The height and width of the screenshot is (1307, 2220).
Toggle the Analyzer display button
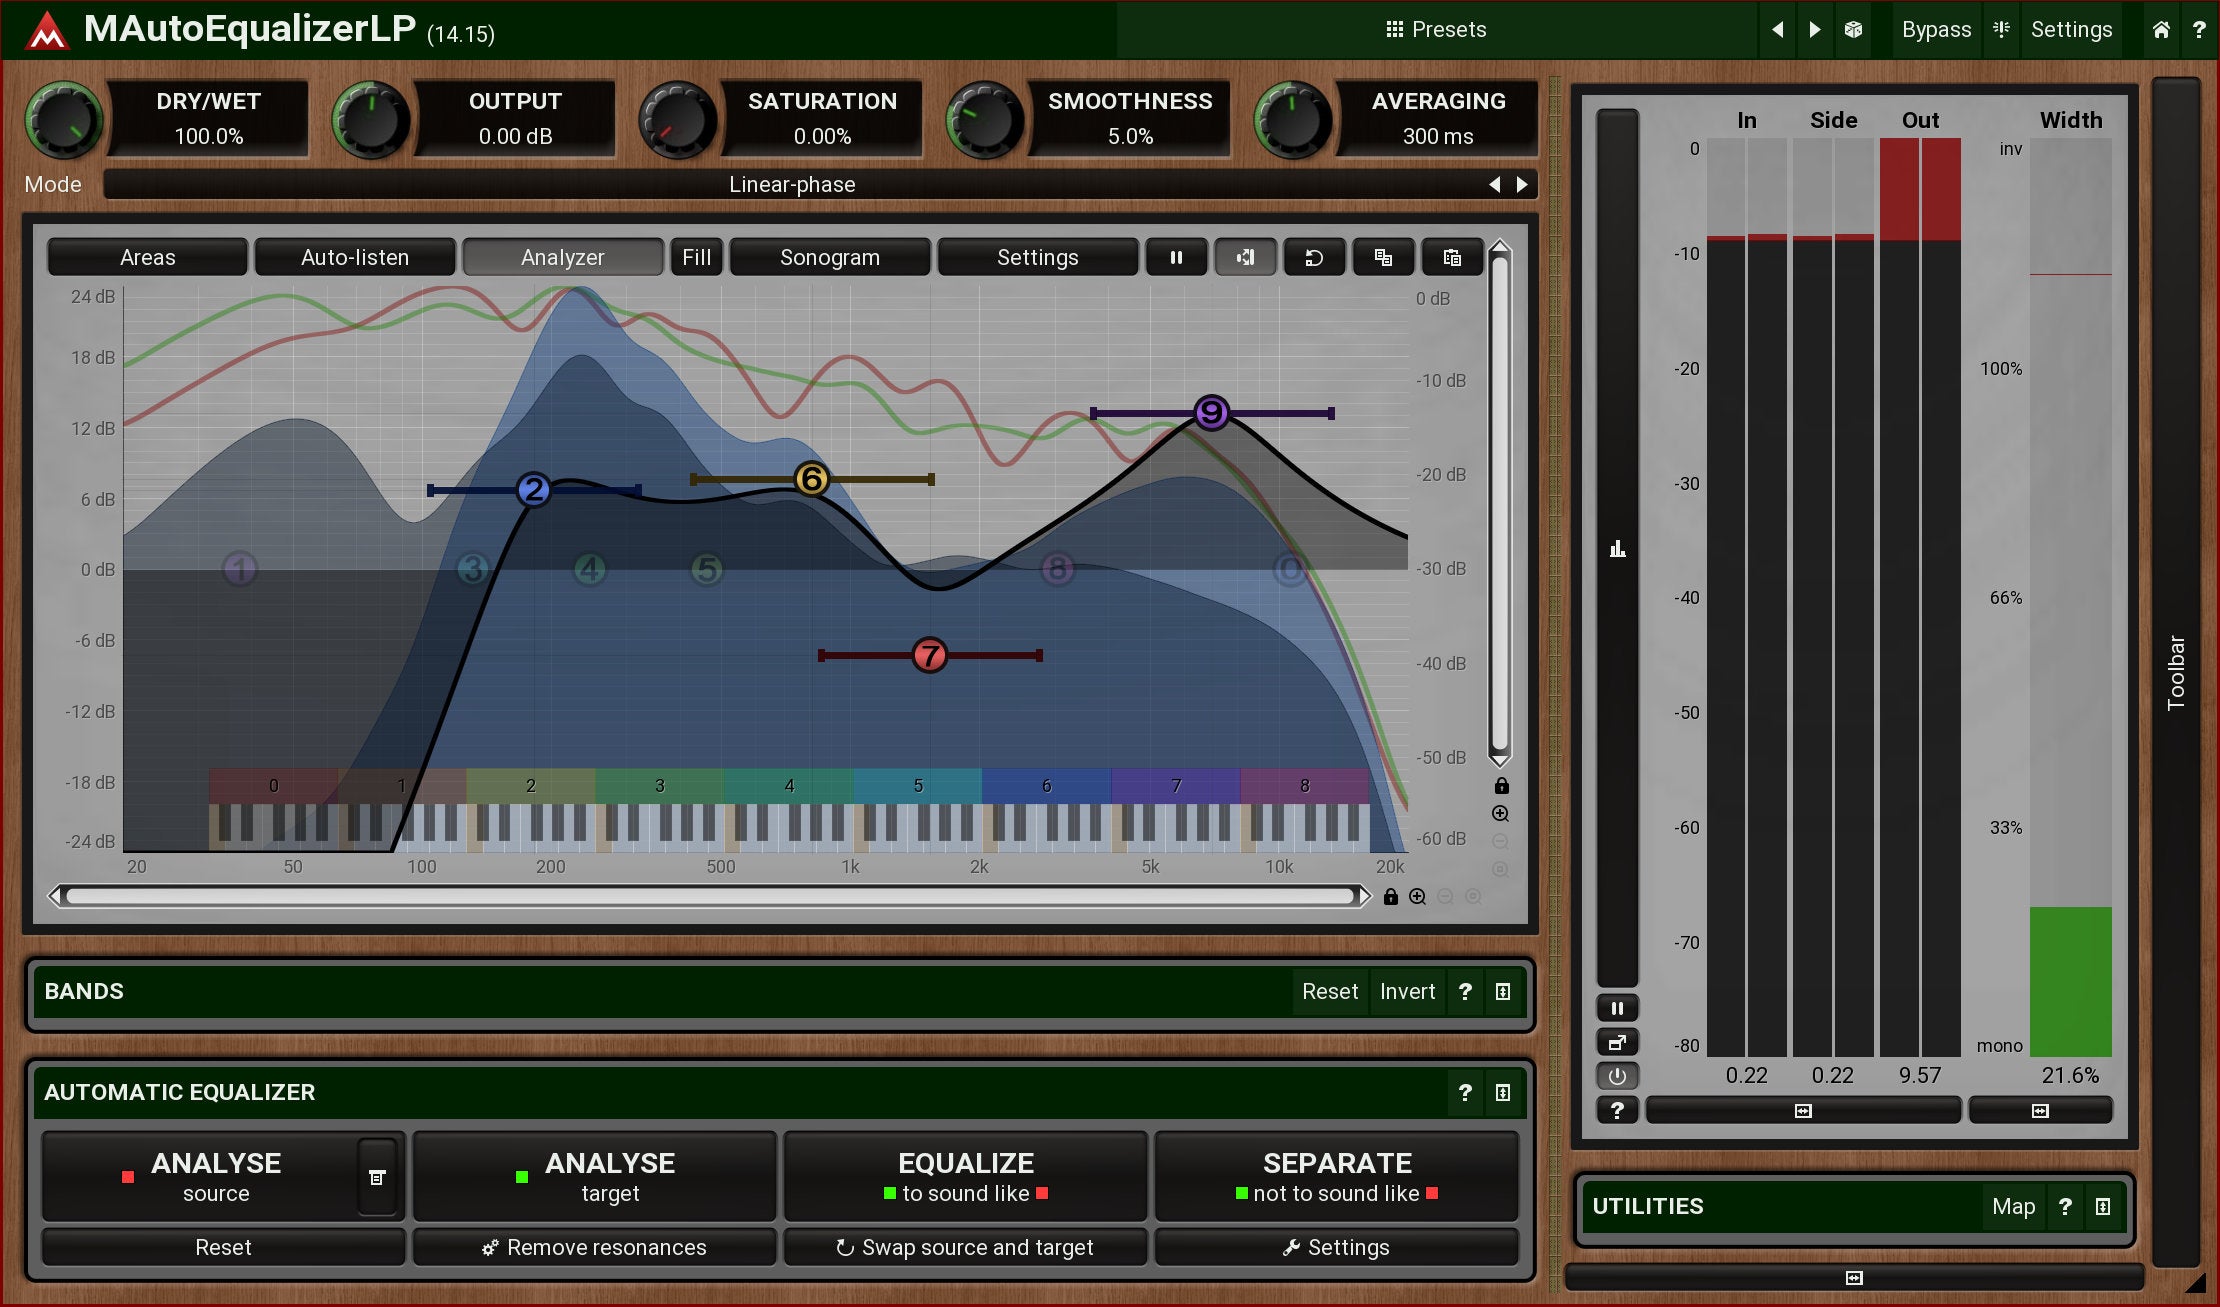tap(562, 258)
